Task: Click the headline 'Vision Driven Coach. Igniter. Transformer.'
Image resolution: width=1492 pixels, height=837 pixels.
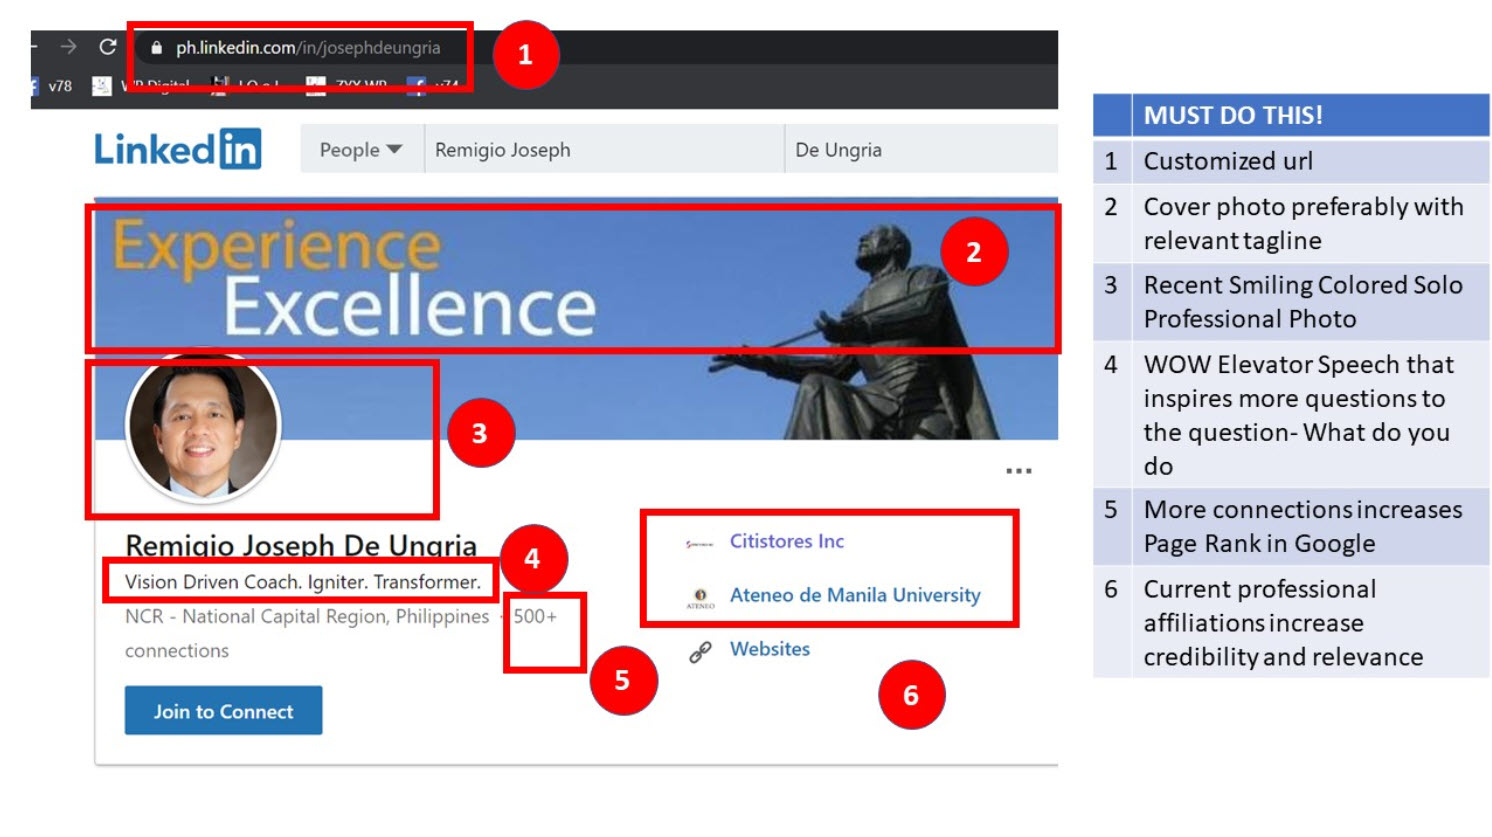Action: tap(302, 582)
